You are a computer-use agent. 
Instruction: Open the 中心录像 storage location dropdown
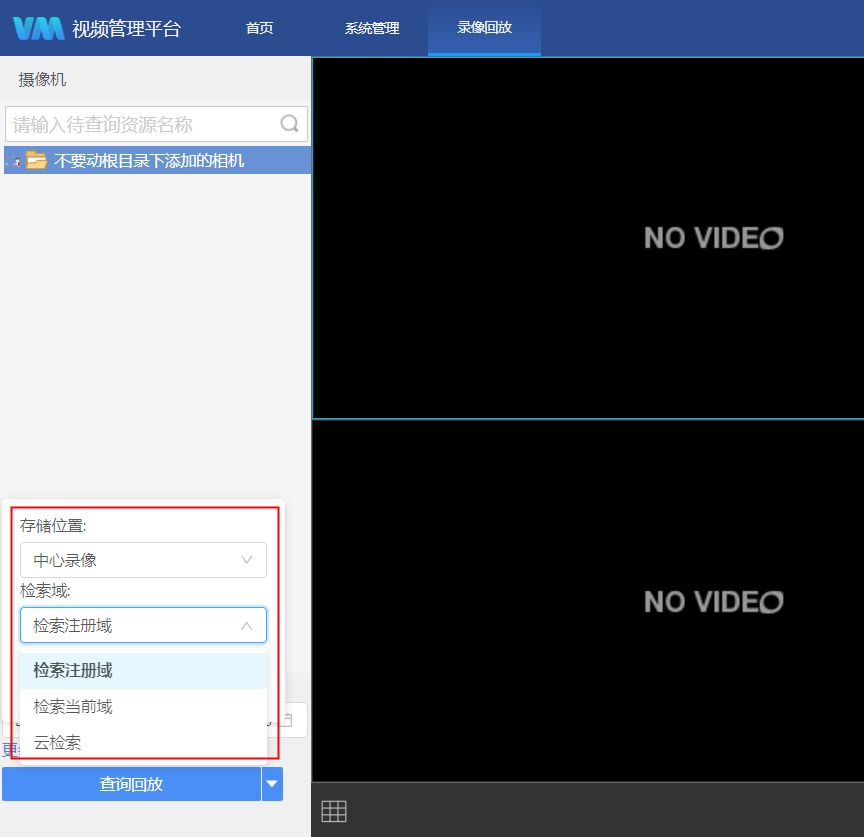[143, 560]
